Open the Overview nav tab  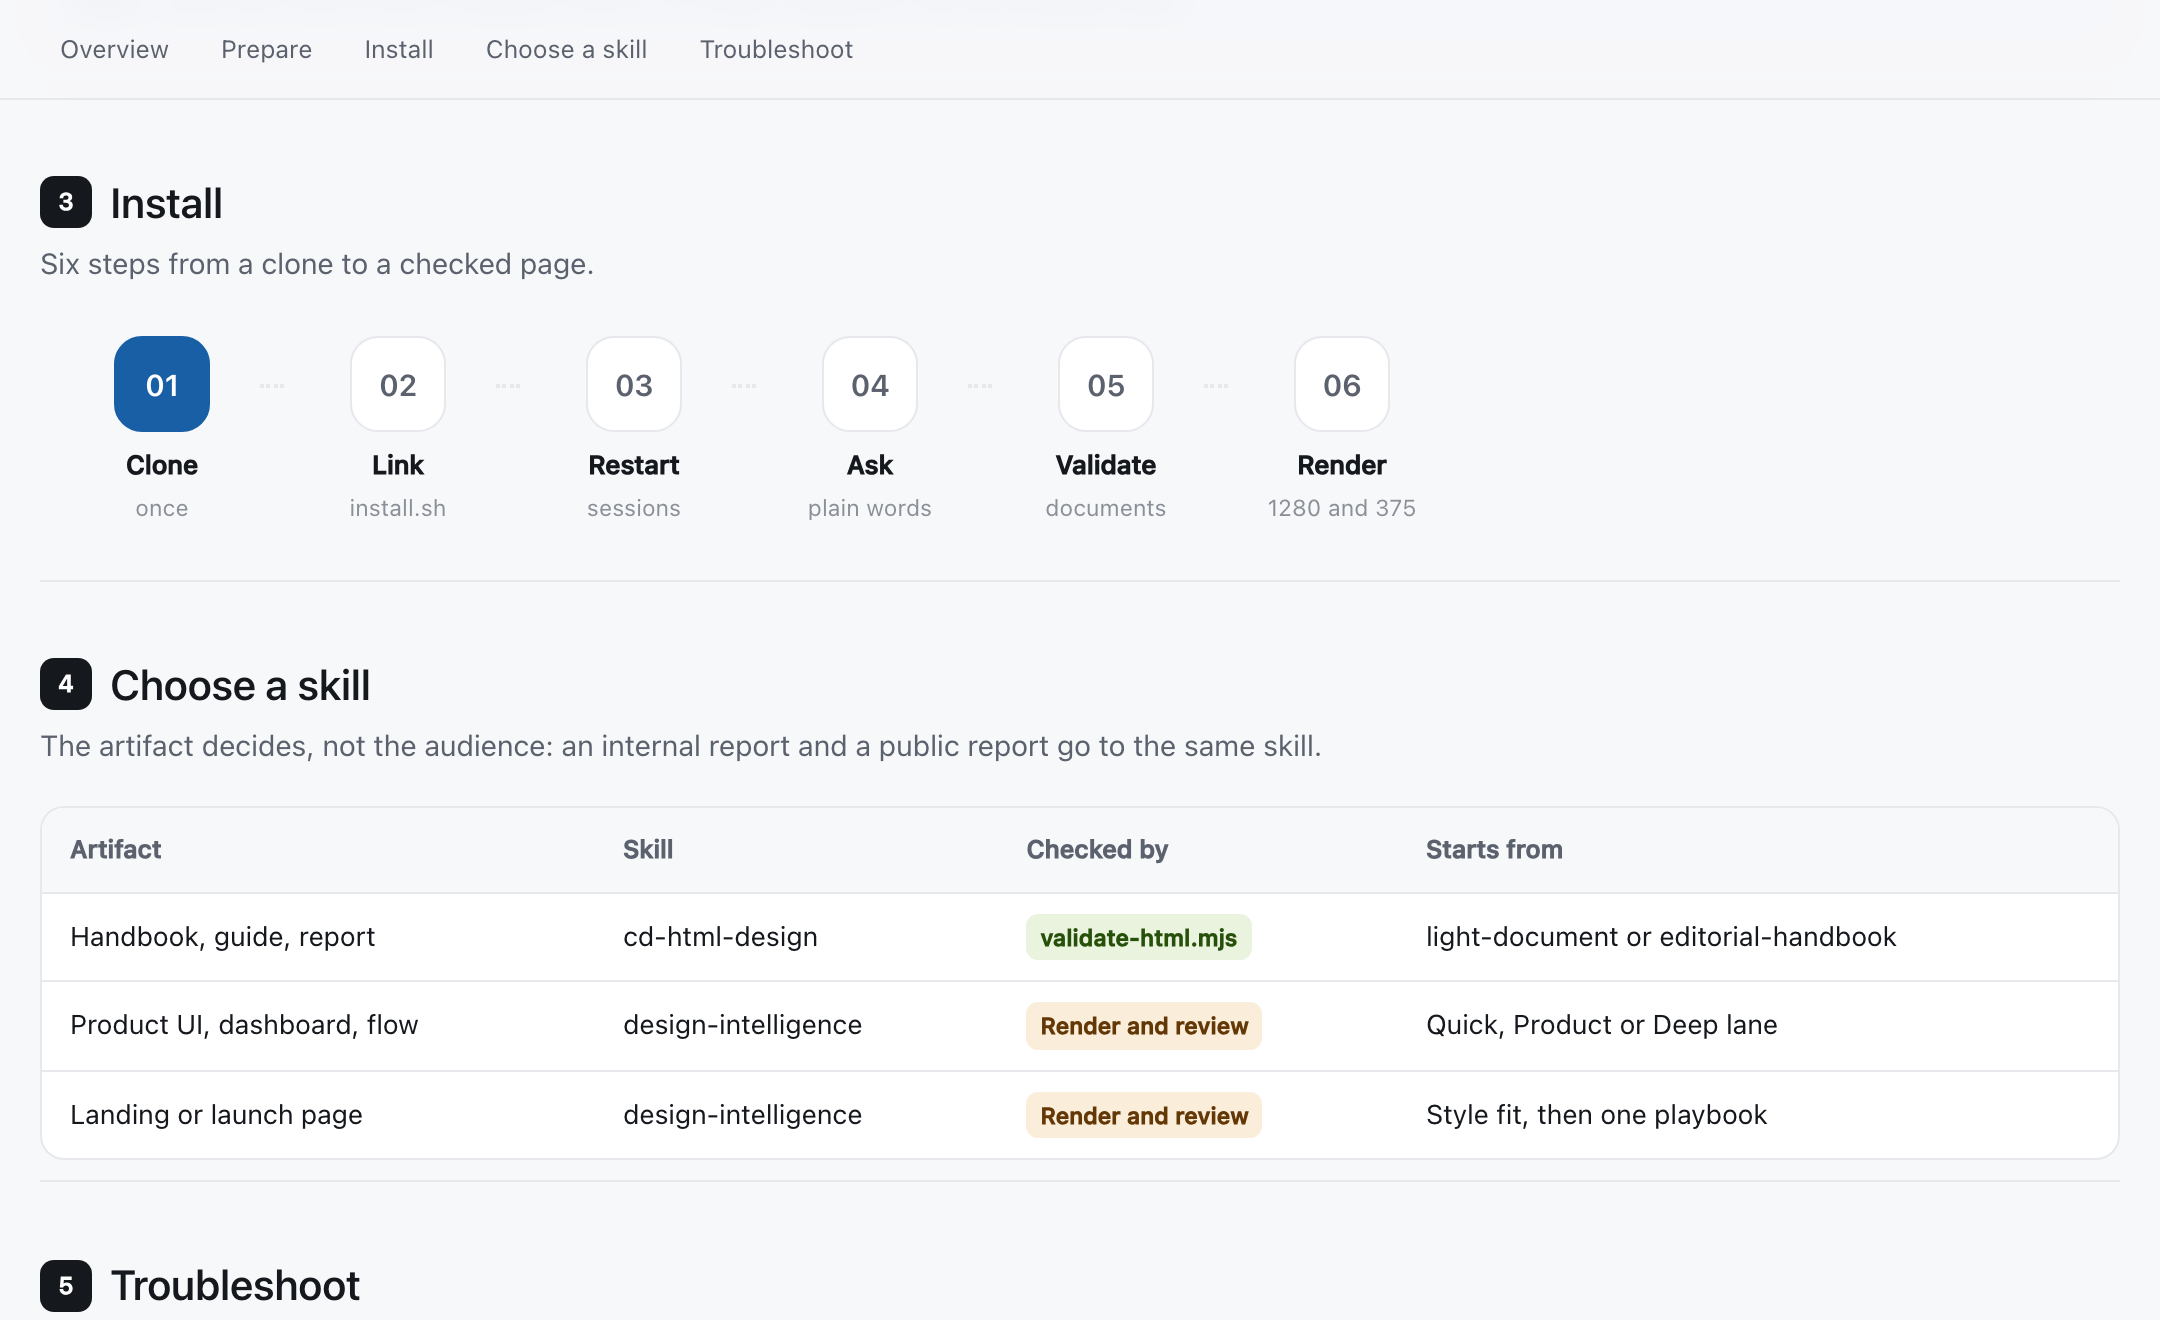pyautogui.click(x=114, y=49)
